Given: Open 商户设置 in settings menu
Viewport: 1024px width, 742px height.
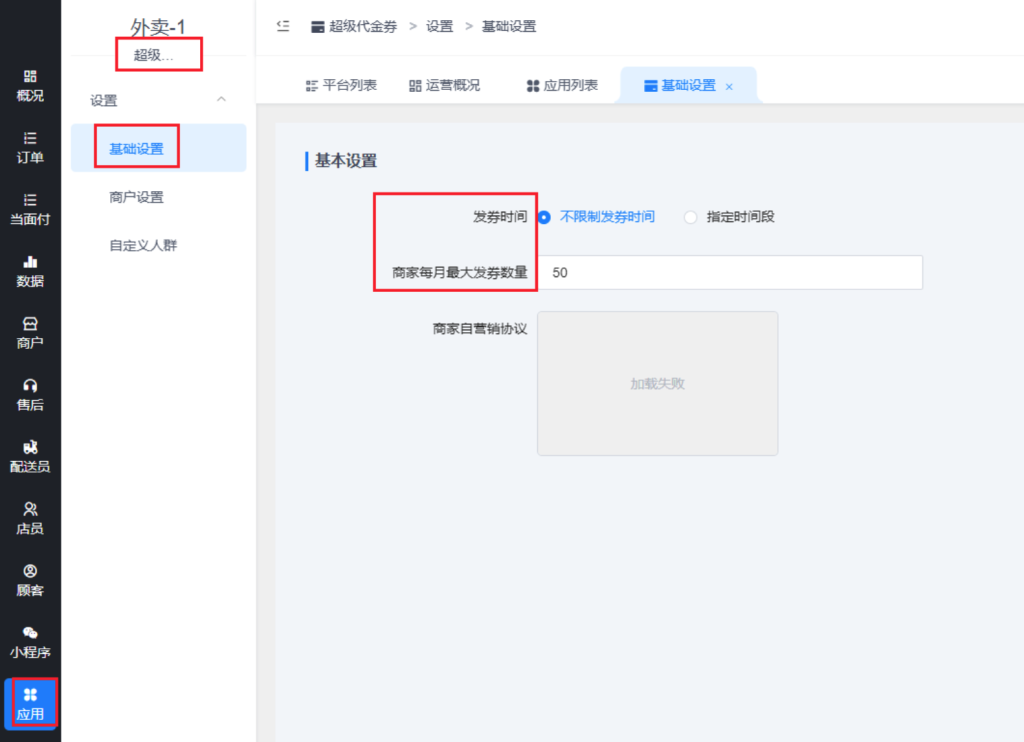Looking at the screenshot, I should point(136,197).
